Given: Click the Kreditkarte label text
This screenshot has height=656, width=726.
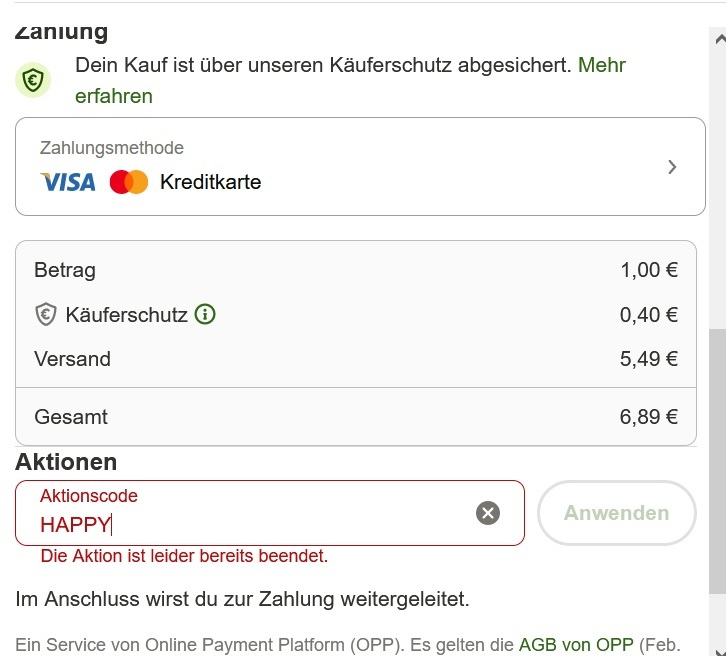Looking at the screenshot, I should pos(211,182).
